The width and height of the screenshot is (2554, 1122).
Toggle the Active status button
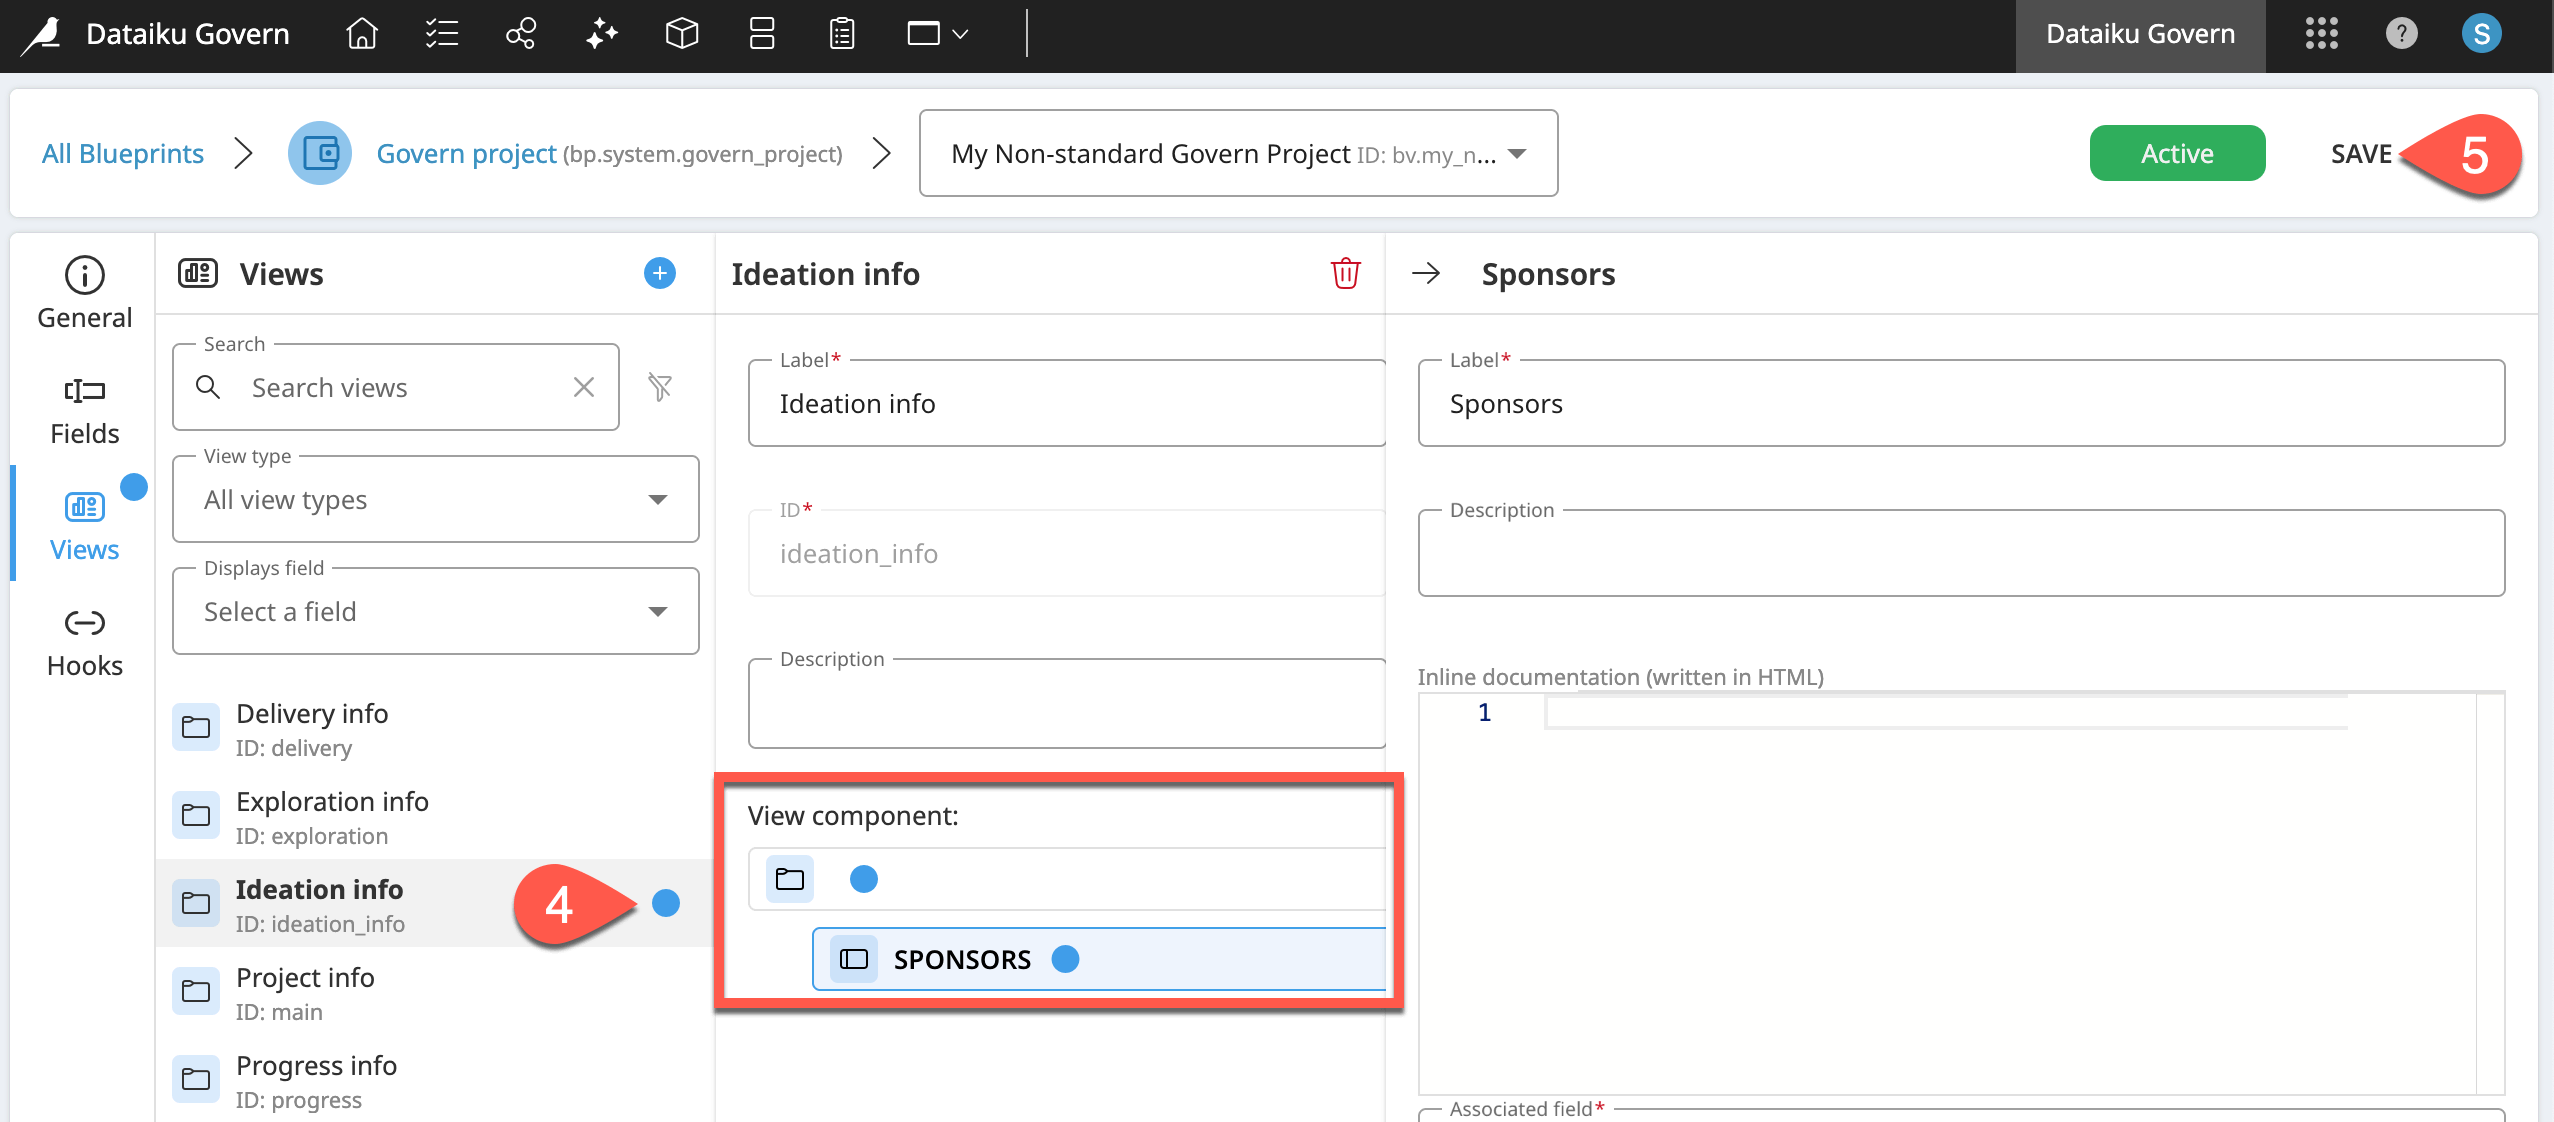coord(2176,153)
